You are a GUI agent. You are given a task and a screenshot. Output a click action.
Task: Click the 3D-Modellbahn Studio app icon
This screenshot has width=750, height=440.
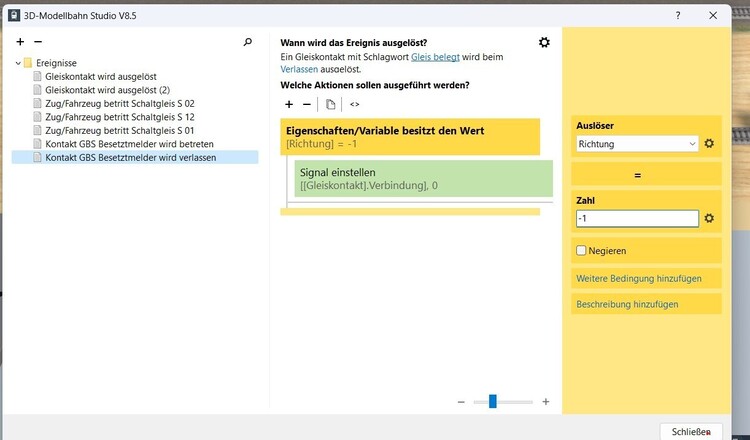click(14, 15)
